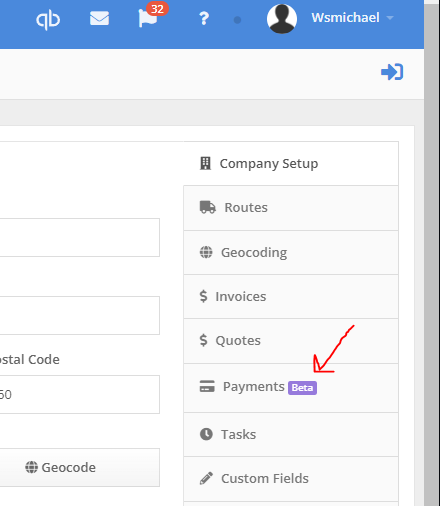Expand the Wsmichael account dropdown arrow
This screenshot has height=506, width=440.
tap(390, 18)
